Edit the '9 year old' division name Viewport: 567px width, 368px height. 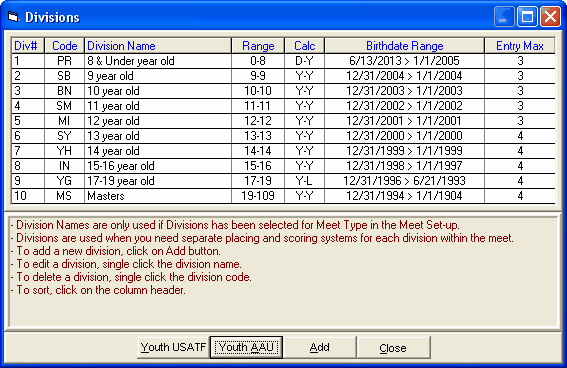(x=158, y=76)
